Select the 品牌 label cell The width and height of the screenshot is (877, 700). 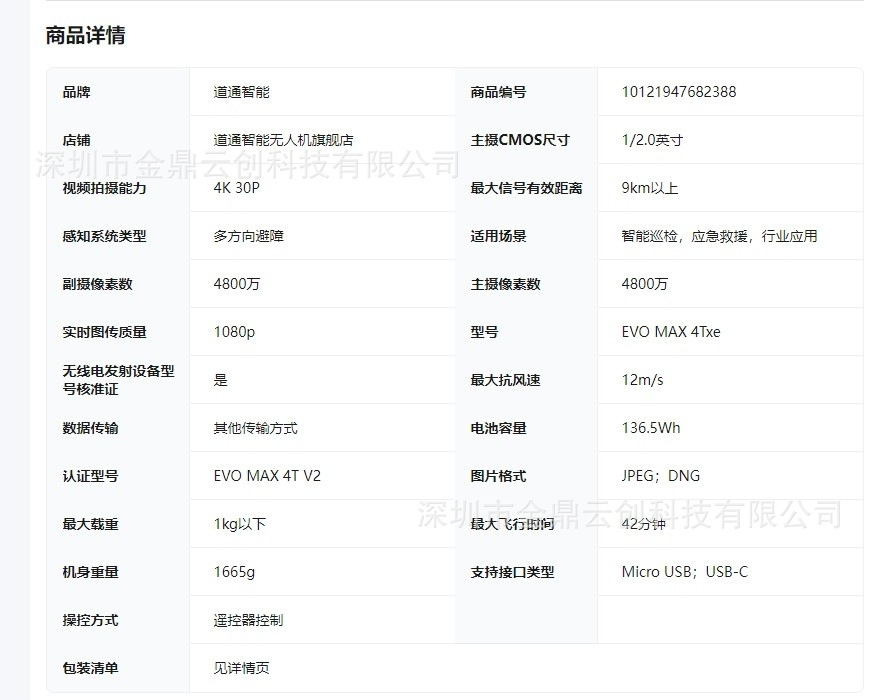click(77, 92)
